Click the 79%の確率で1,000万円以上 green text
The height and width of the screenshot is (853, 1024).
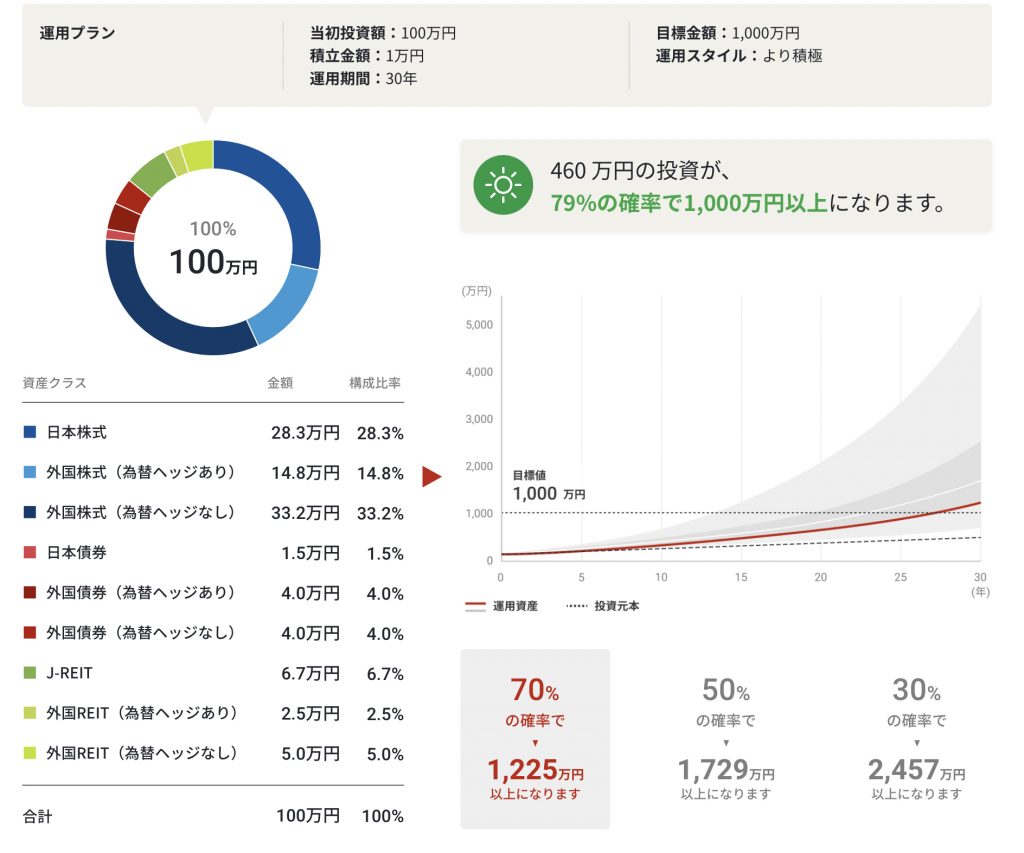(688, 203)
